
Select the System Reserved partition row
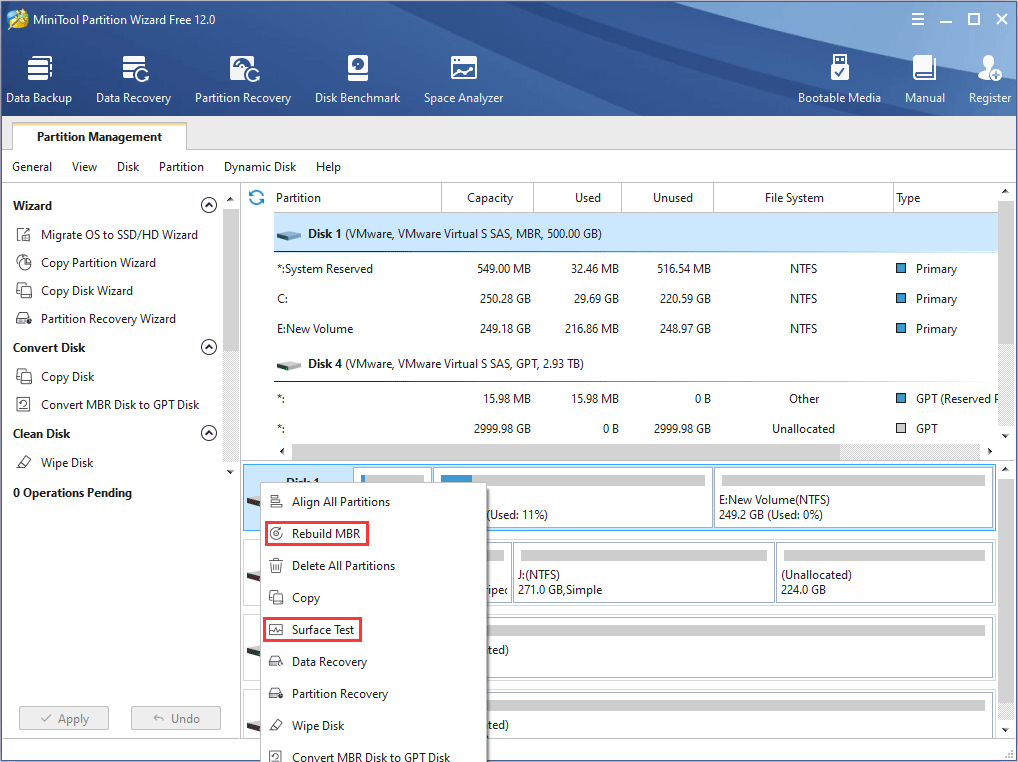(636, 269)
